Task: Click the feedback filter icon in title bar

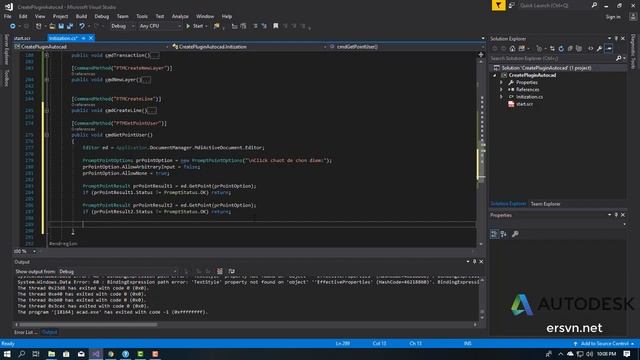Action: coord(498,5)
